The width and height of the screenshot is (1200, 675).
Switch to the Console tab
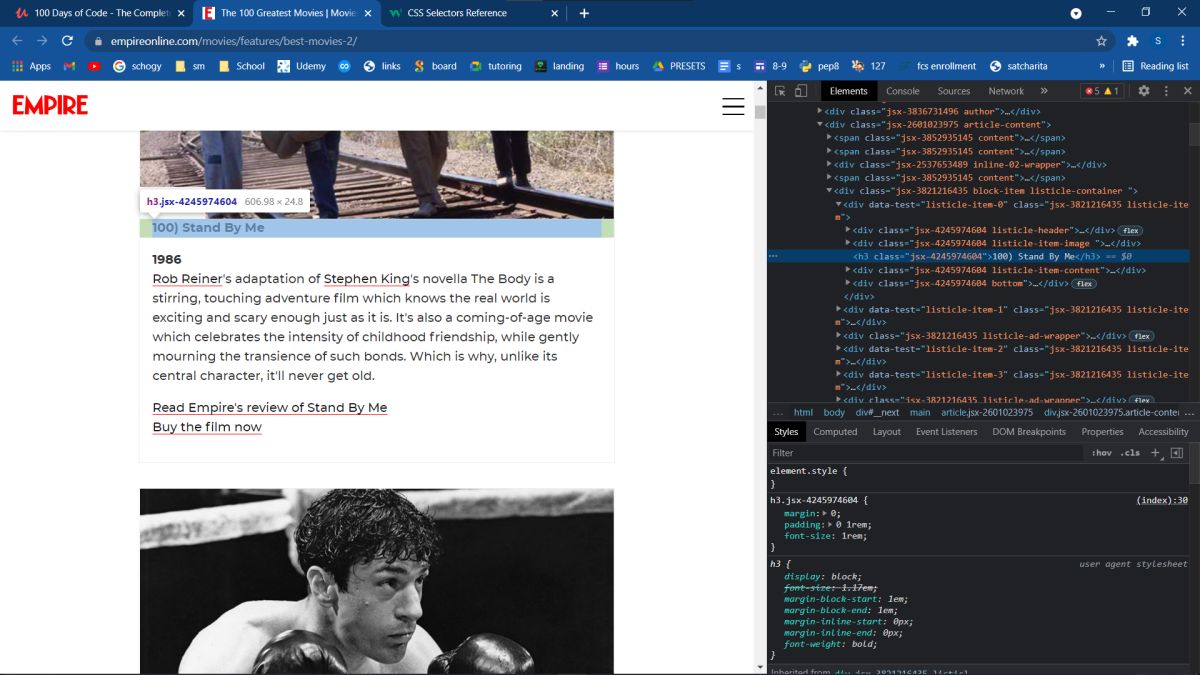coord(903,91)
